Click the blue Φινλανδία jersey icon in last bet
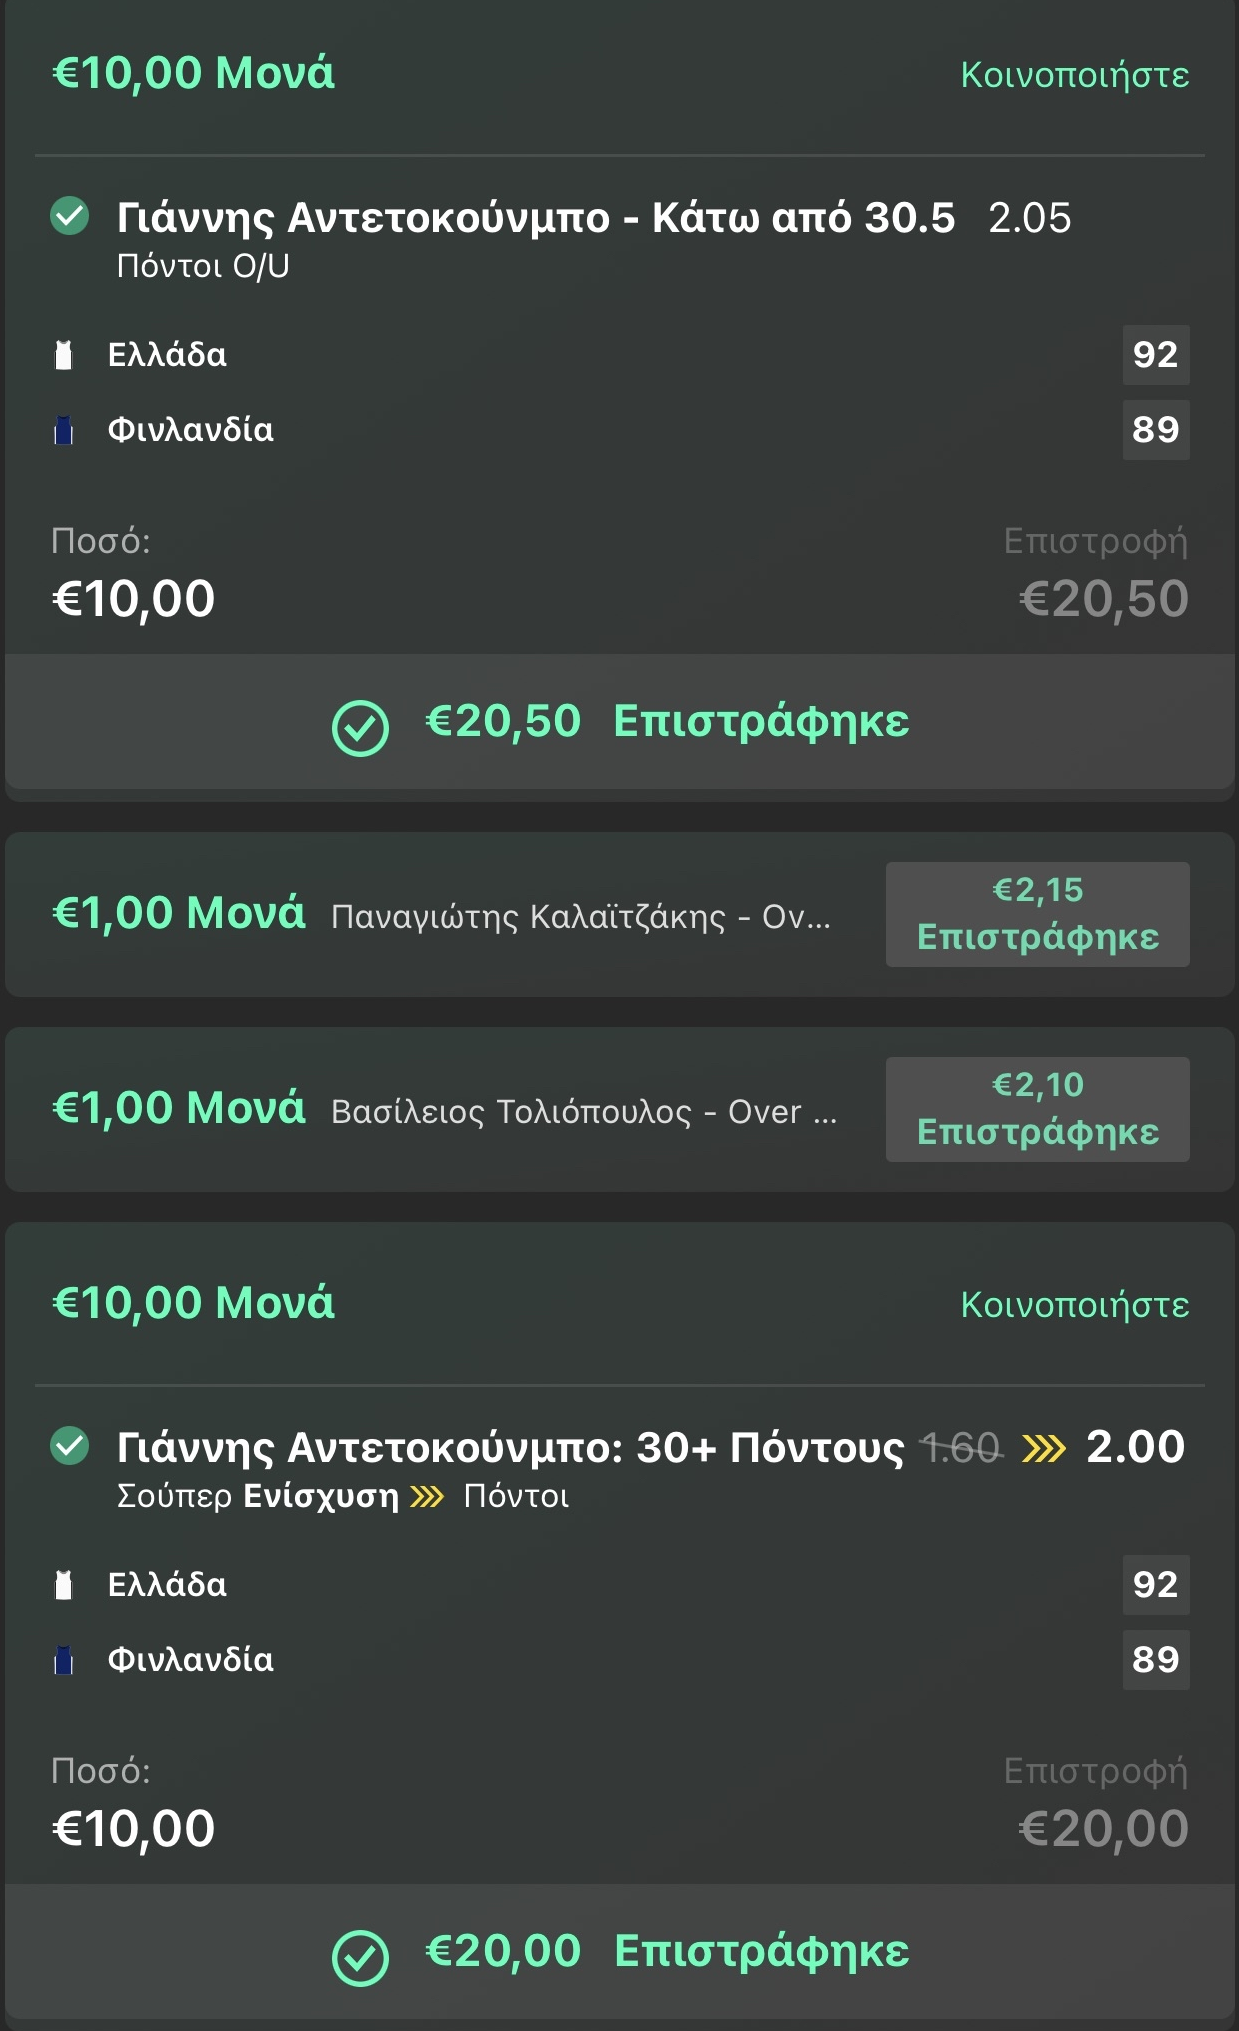The image size is (1239, 2031). [x=64, y=1660]
